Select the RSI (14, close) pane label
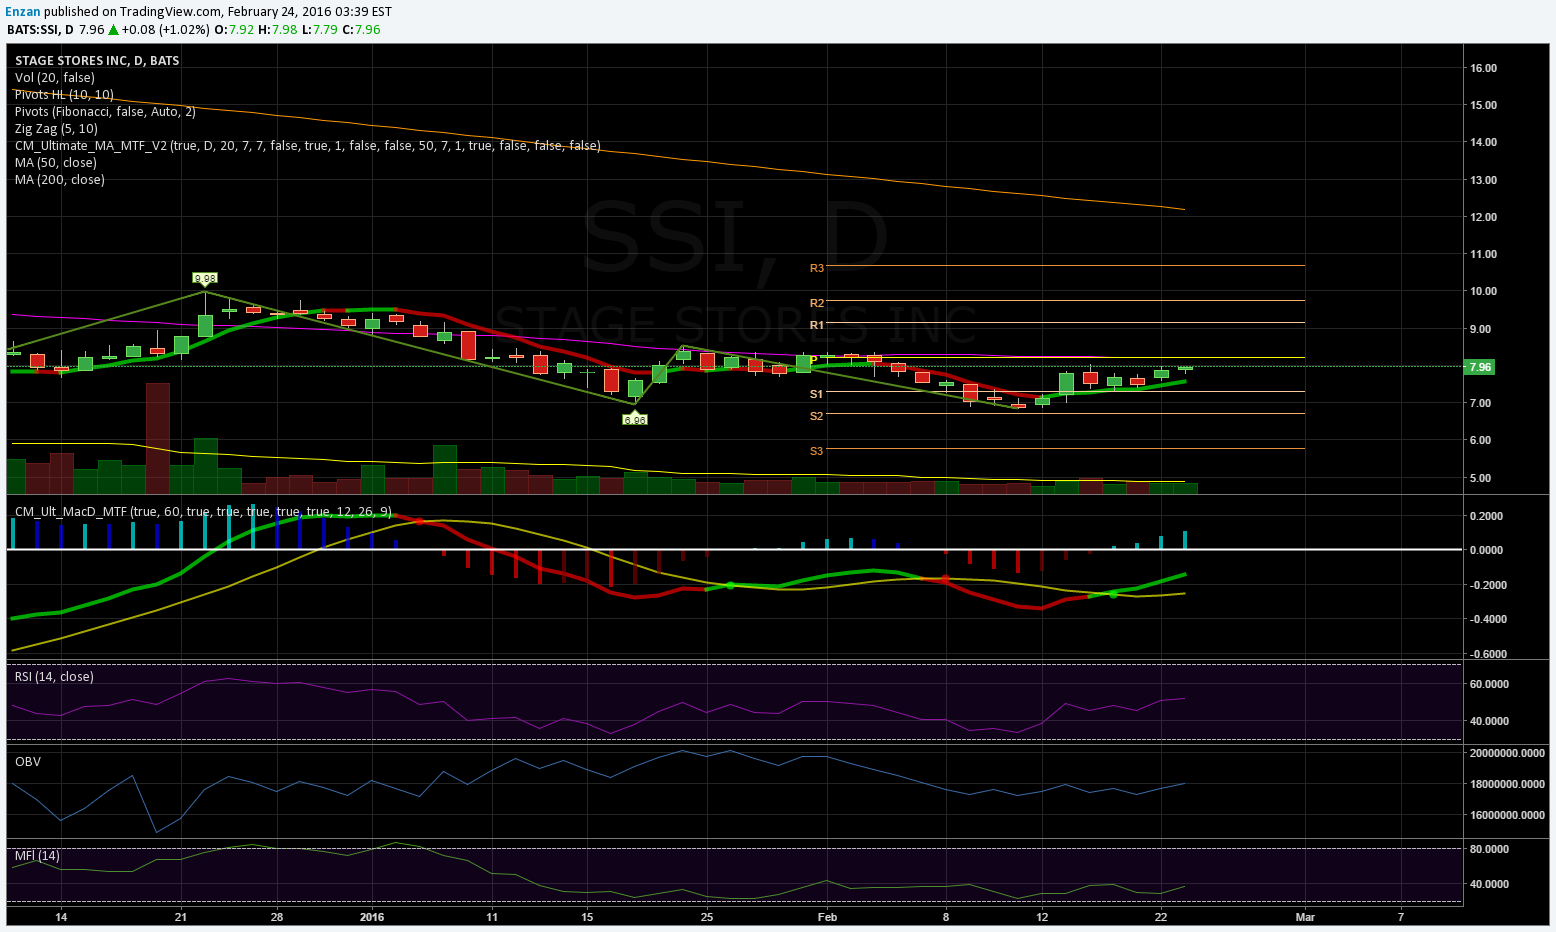This screenshot has width=1556, height=932. point(54,677)
